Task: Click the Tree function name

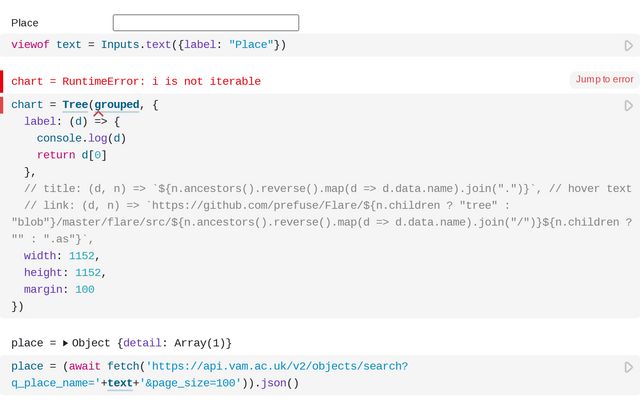Action: tap(75, 105)
